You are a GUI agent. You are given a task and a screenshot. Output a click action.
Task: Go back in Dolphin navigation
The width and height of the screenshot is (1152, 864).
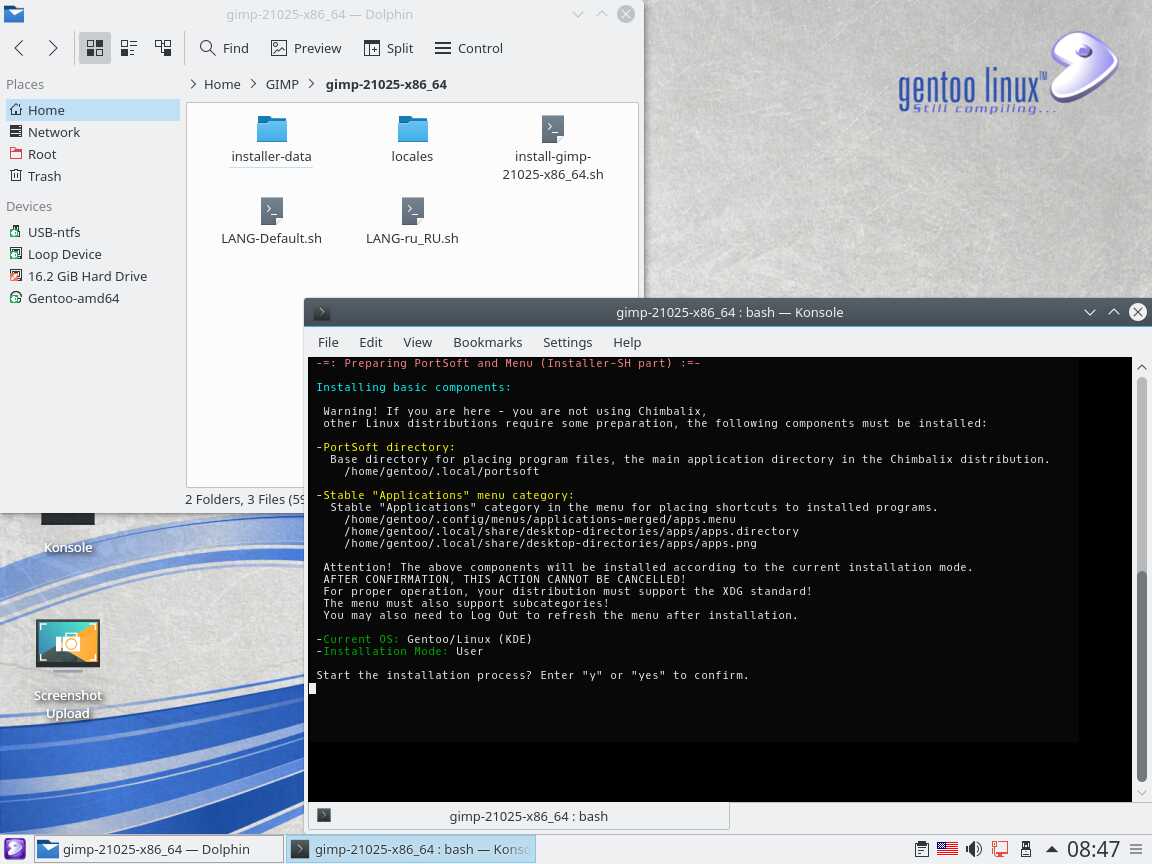[x=20, y=48]
